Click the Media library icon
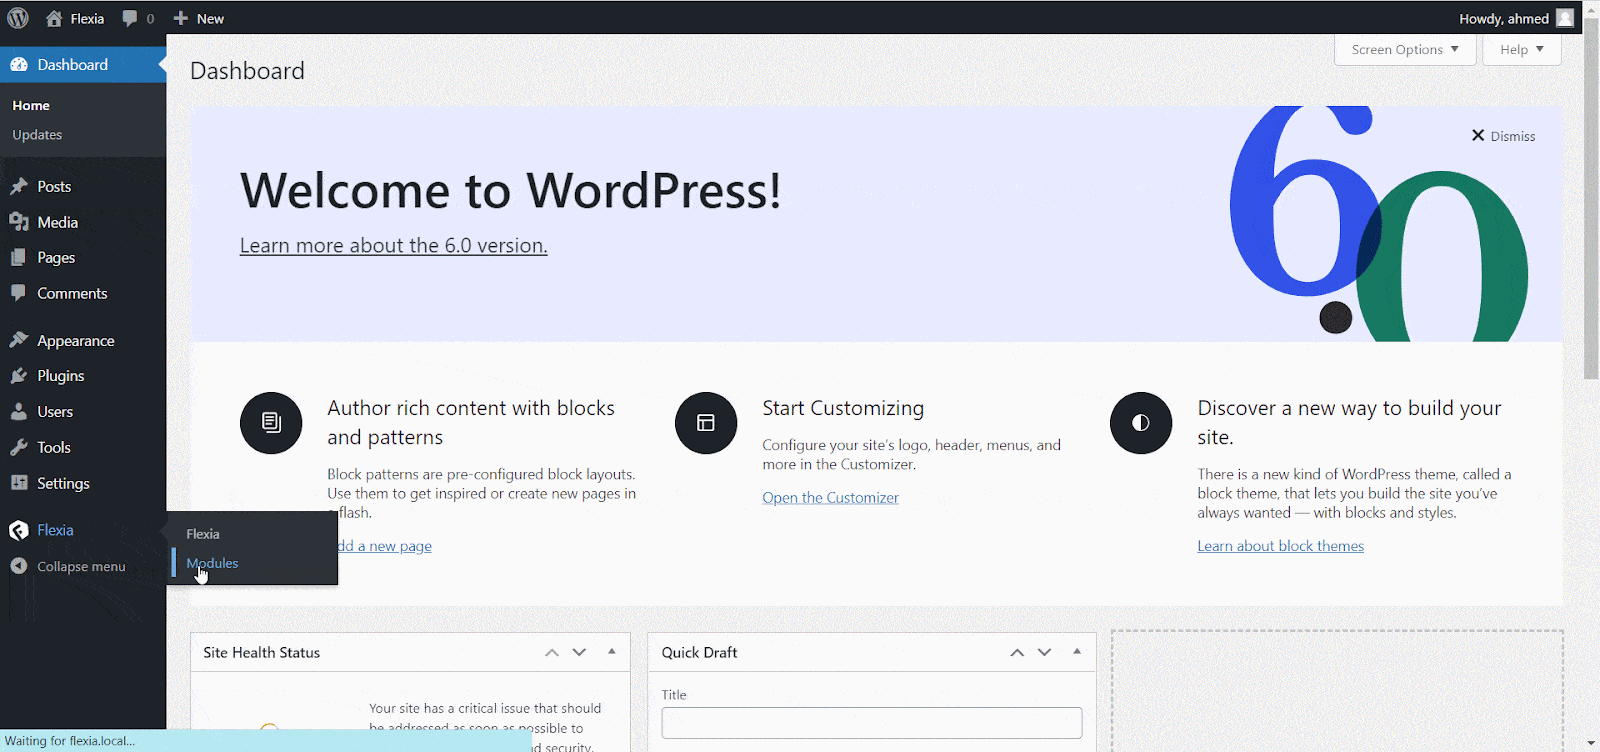 point(19,222)
